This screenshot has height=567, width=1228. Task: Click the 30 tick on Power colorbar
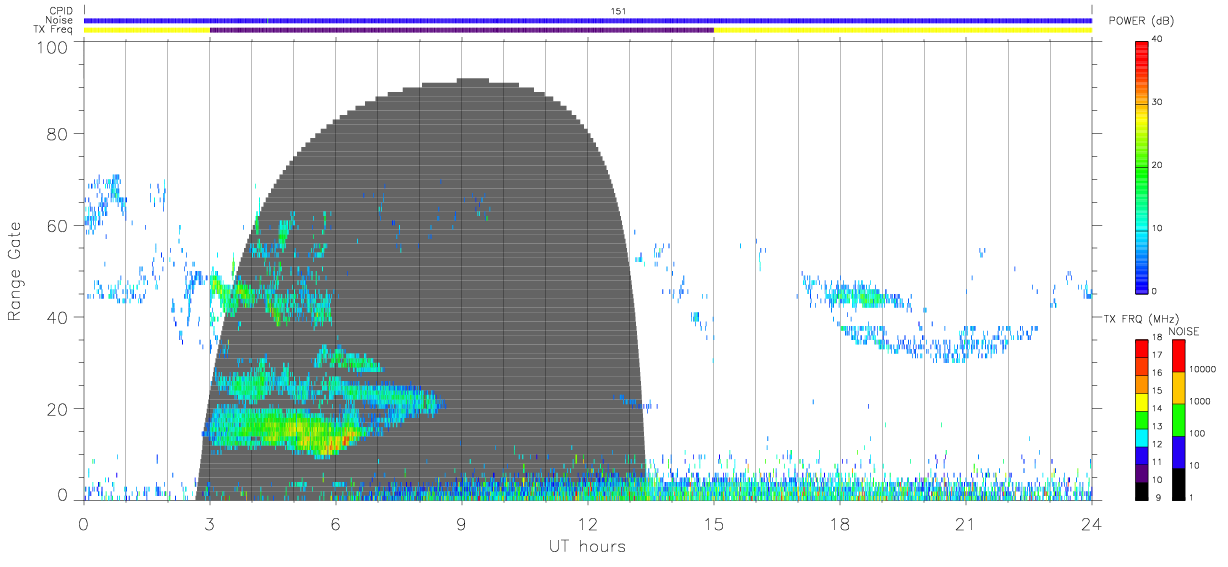pos(1158,102)
